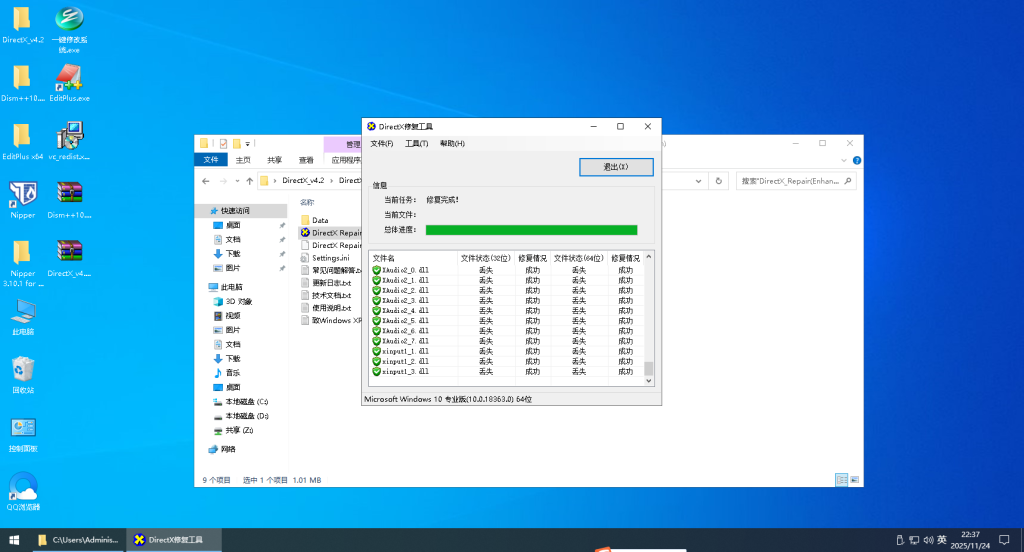Open the QQ浏览器 desktop shortcut
This screenshot has height=552, width=1024.
(22, 487)
